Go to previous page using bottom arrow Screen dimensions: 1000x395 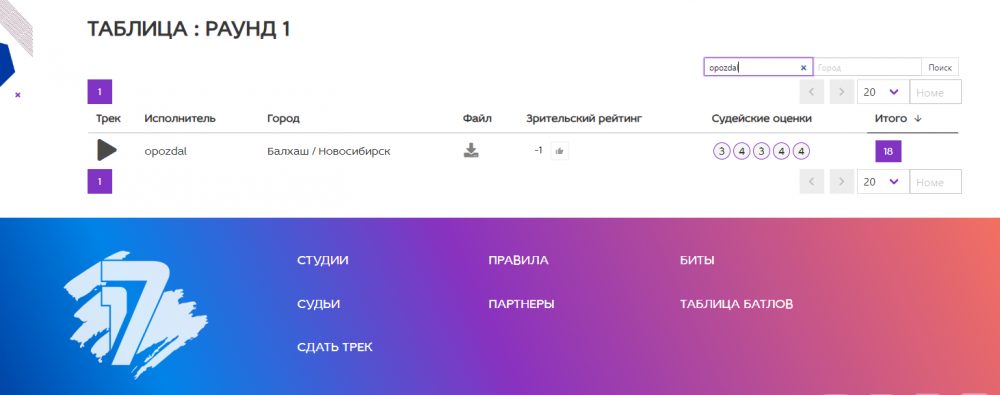(812, 182)
